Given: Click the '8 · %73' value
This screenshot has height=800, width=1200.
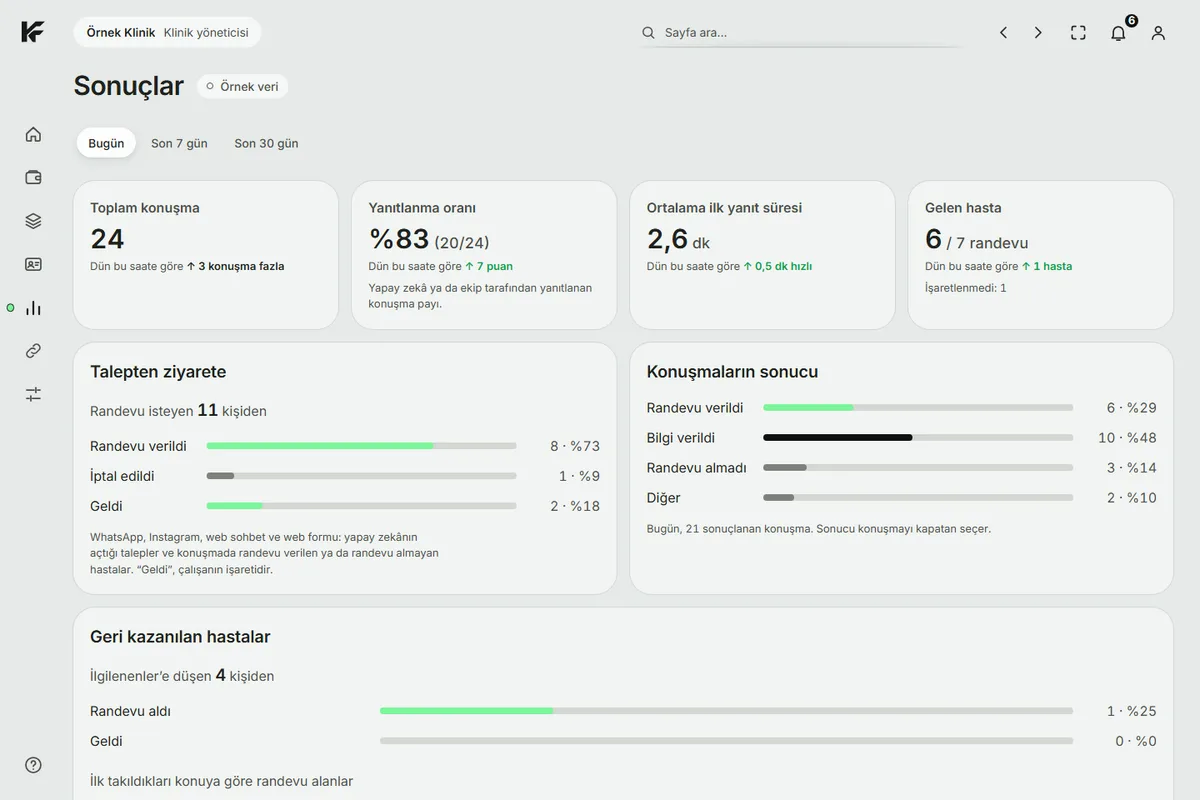Looking at the screenshot, I should point(575,446).
